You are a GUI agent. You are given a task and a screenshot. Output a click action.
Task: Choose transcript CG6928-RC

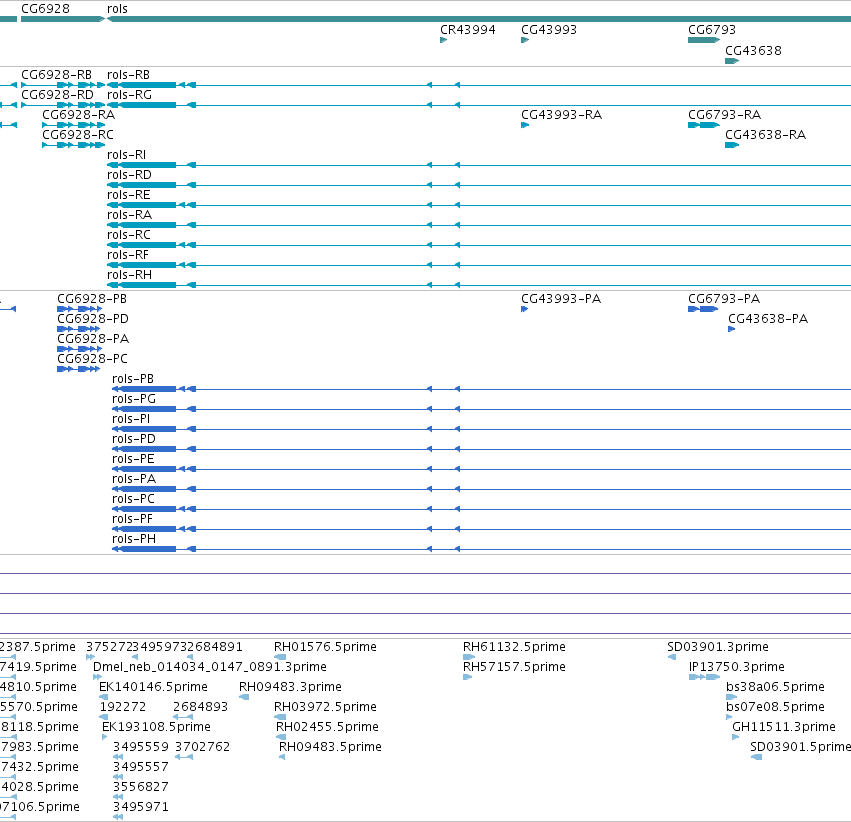tap(78, 135)
